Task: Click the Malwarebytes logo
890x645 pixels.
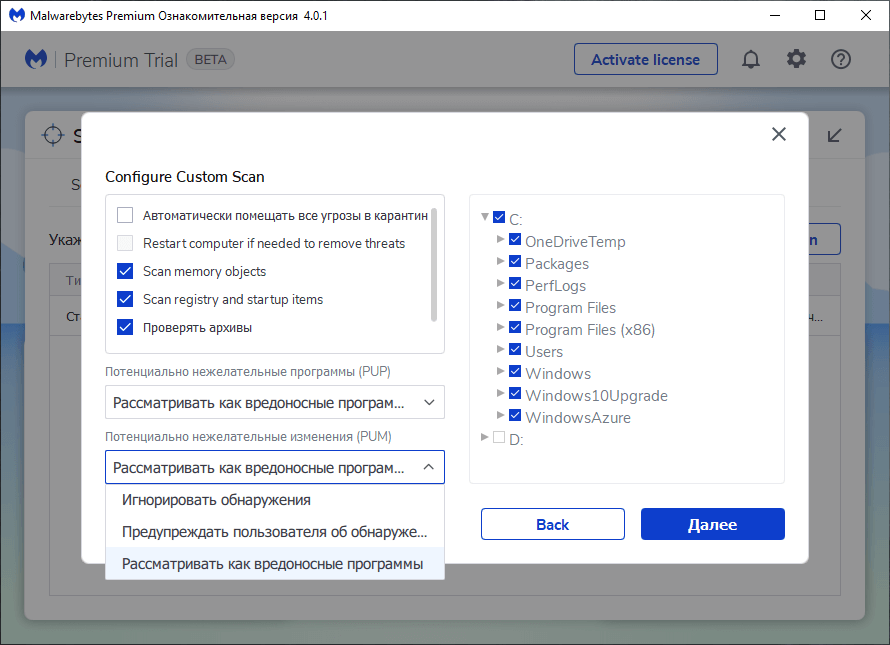Action: (36, 59)
